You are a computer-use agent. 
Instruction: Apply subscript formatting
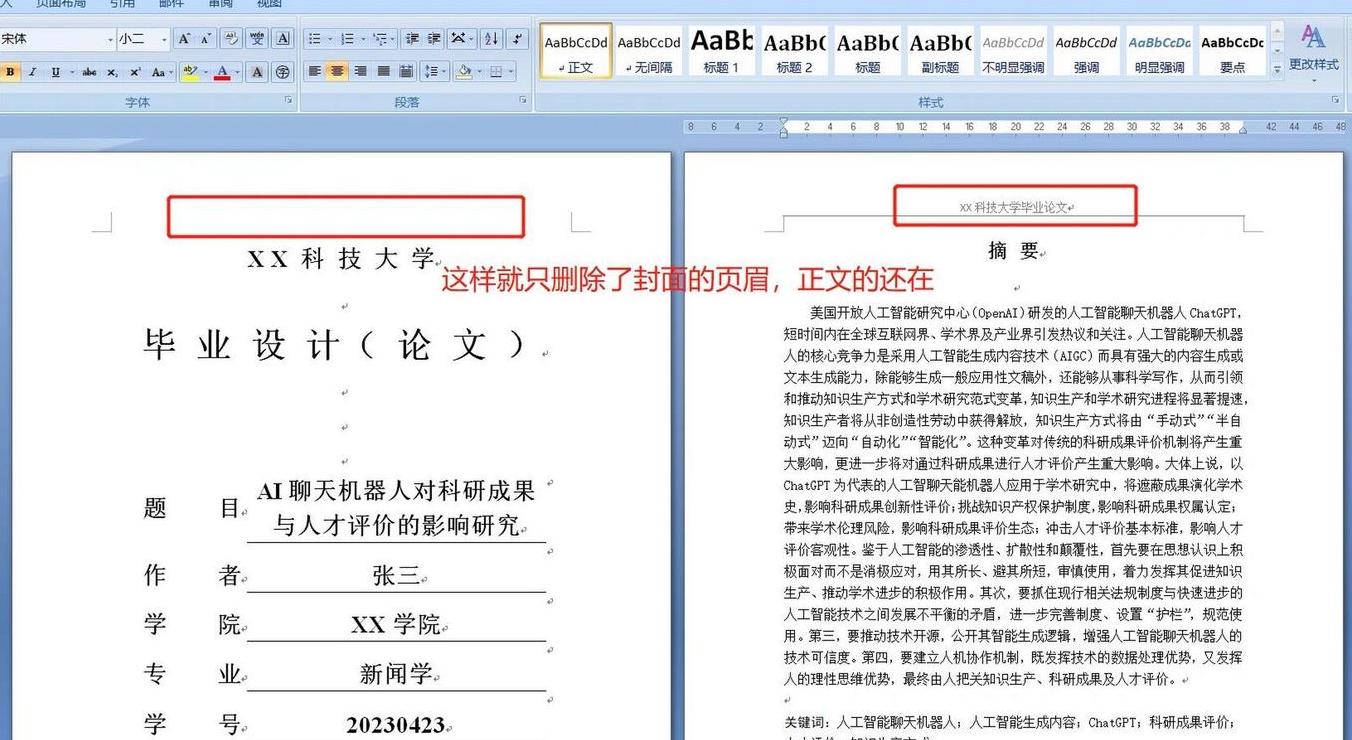[112, 72]
